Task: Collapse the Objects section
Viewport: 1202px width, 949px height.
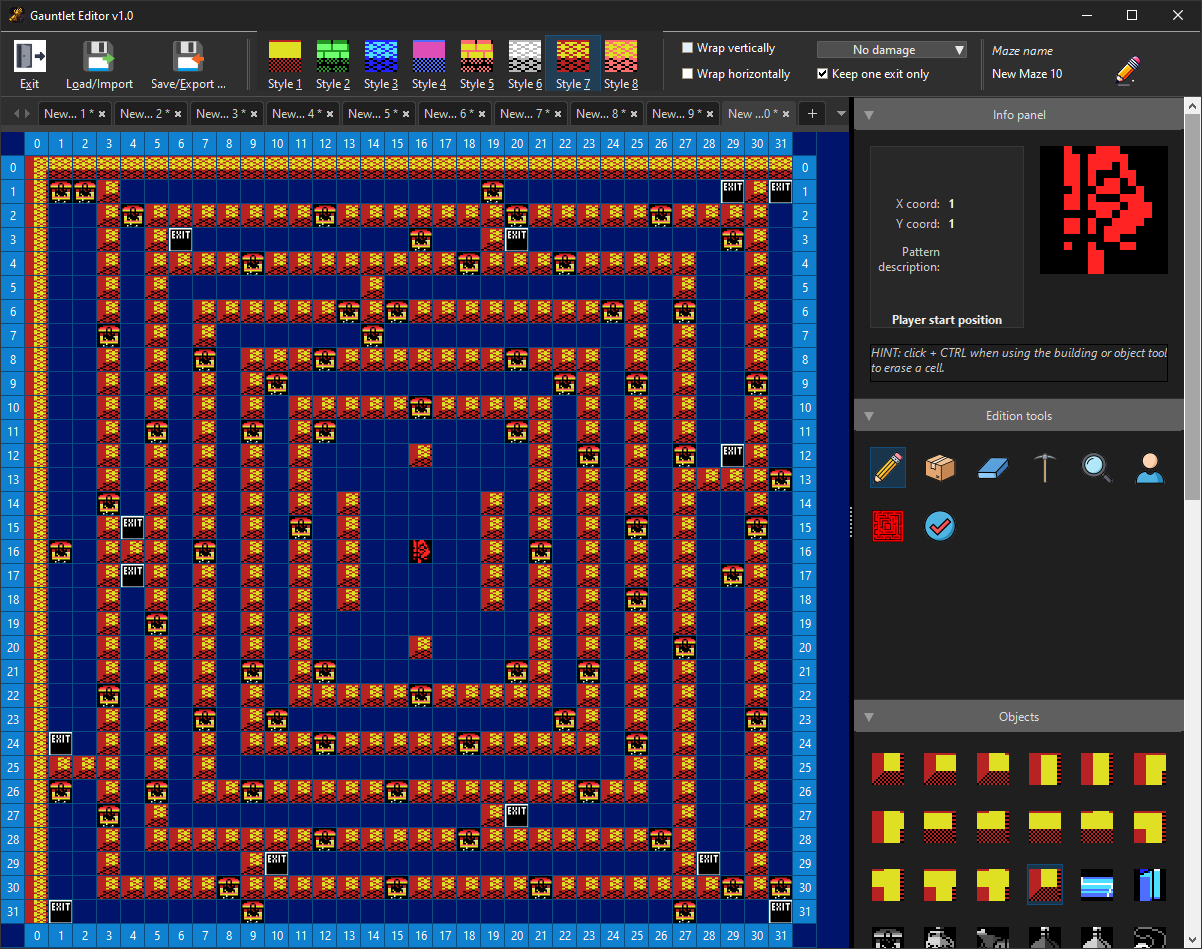Action: pos(869,717)
